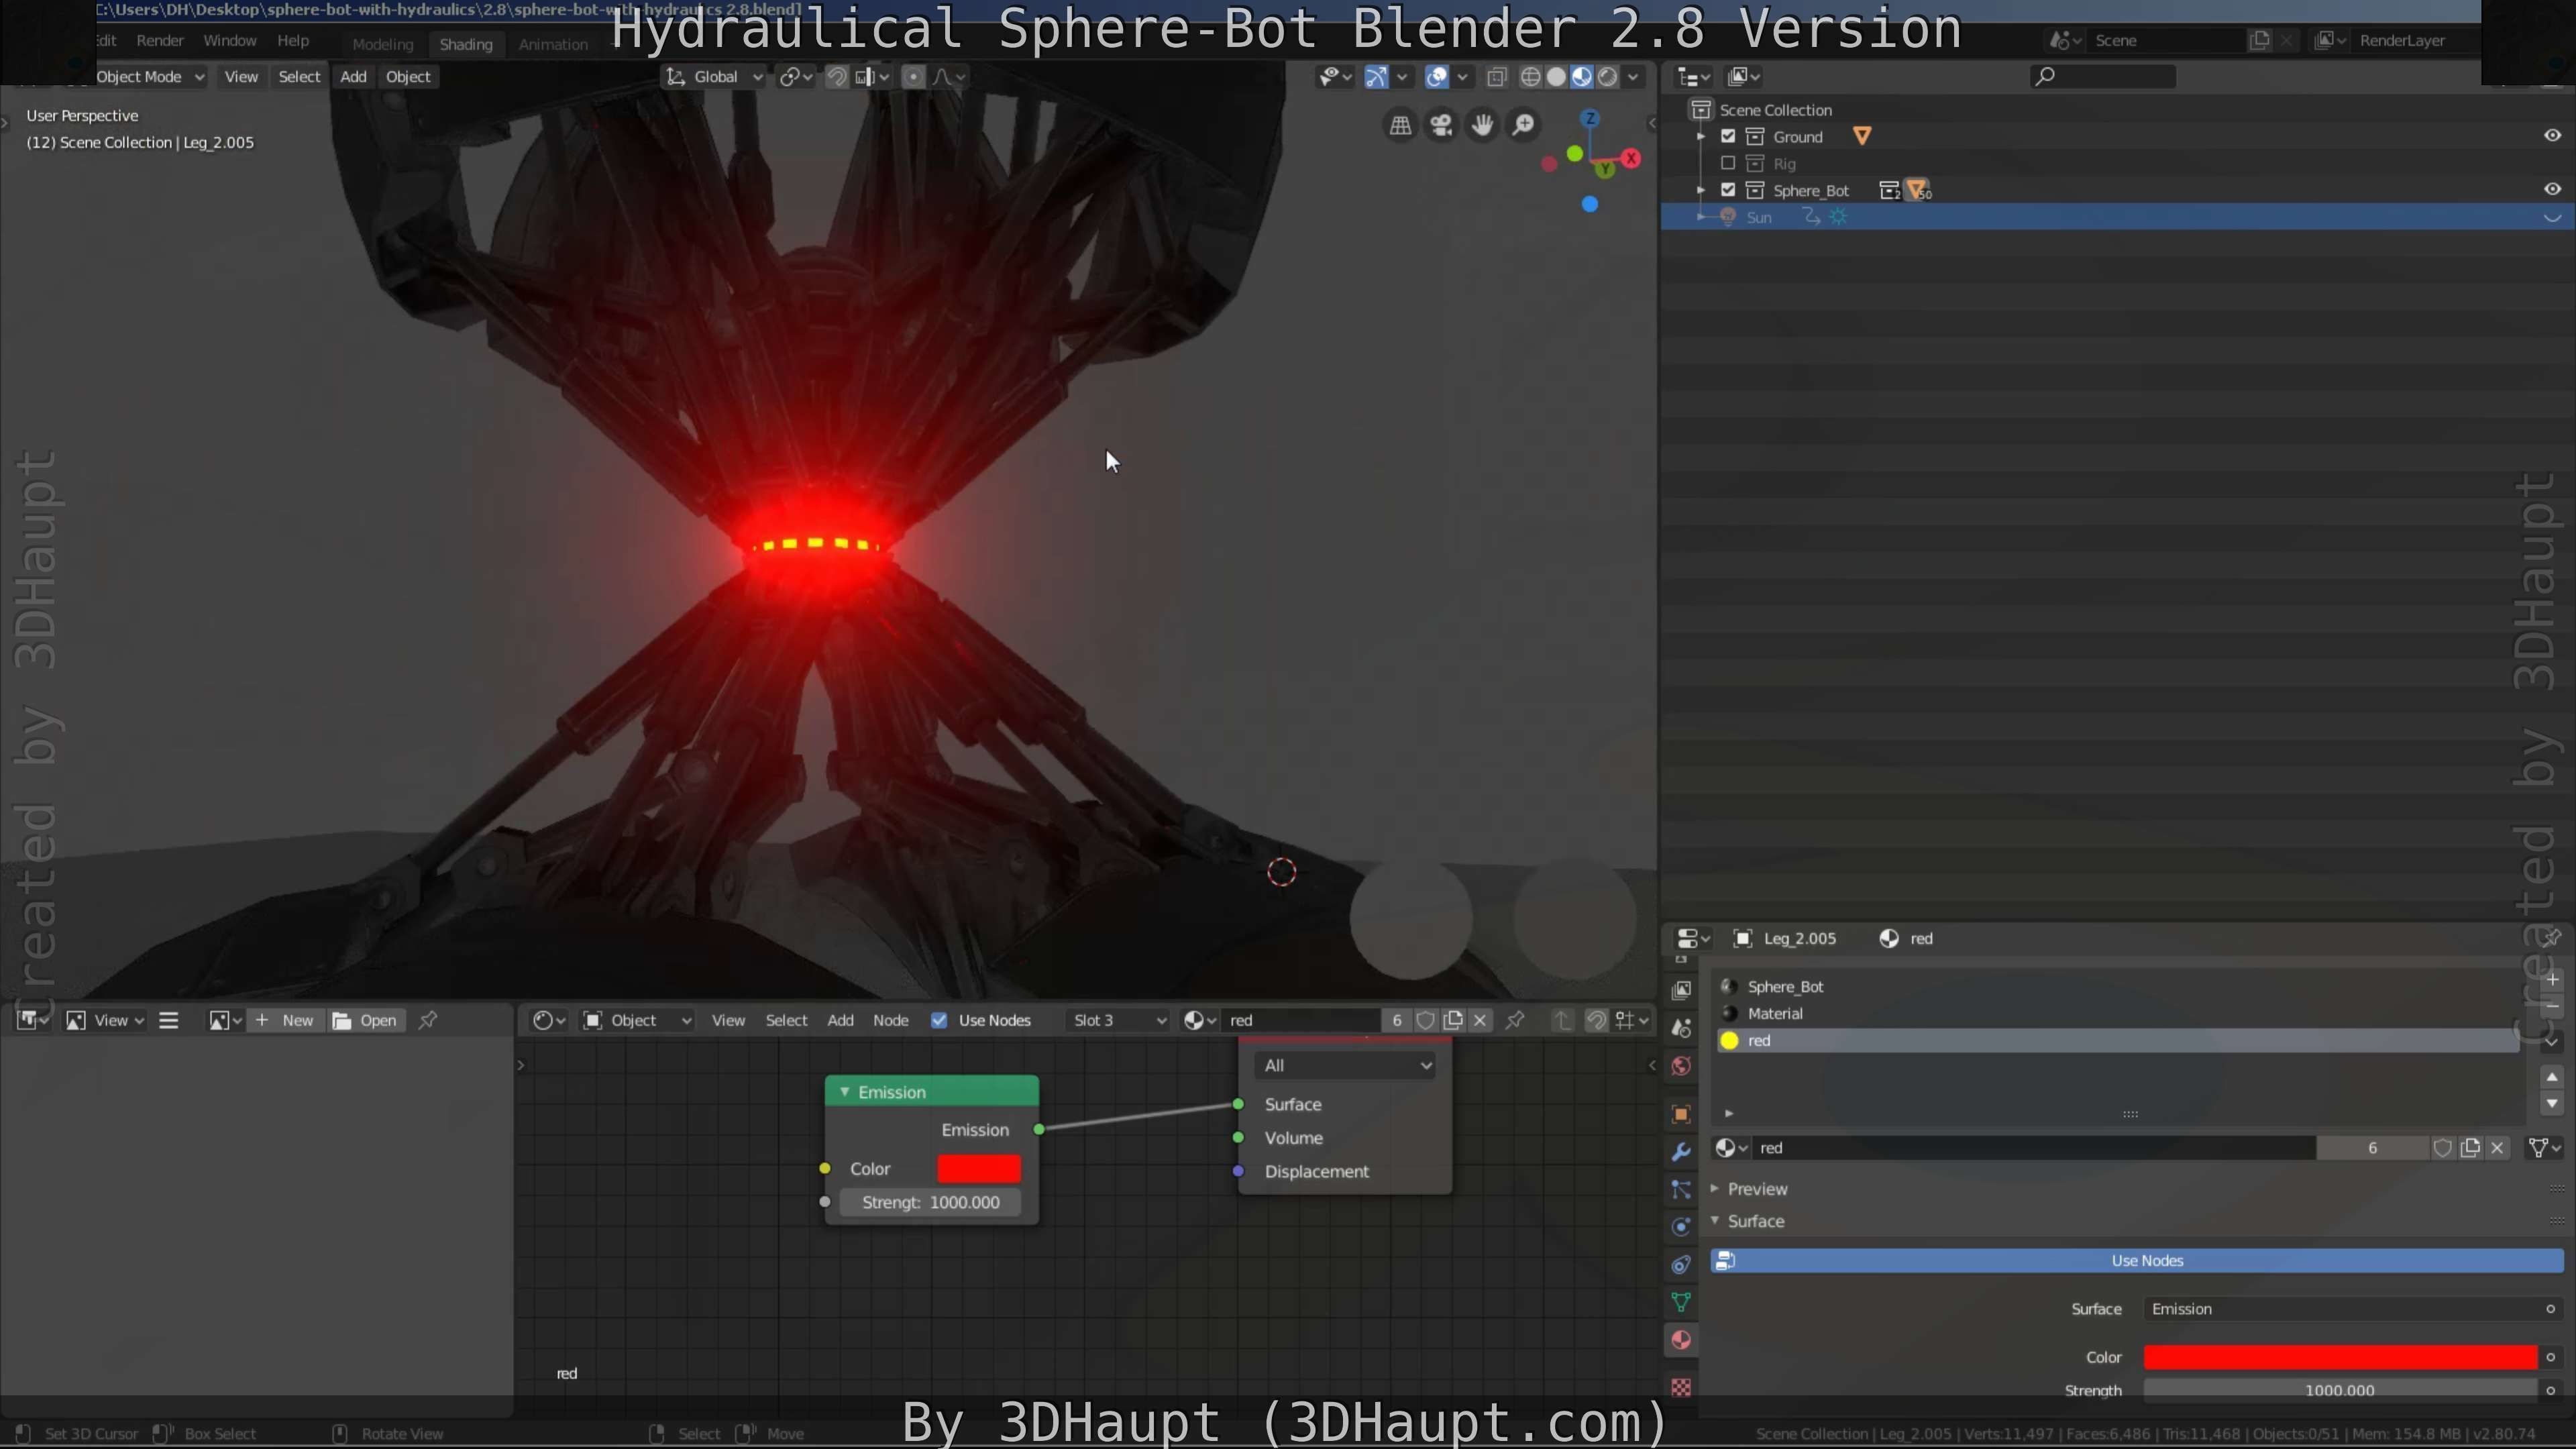This screenshot has width=2576, height=1449.
Task: Uncheck Use Nodes checkbox in node editor
Action: [939, 1020]
